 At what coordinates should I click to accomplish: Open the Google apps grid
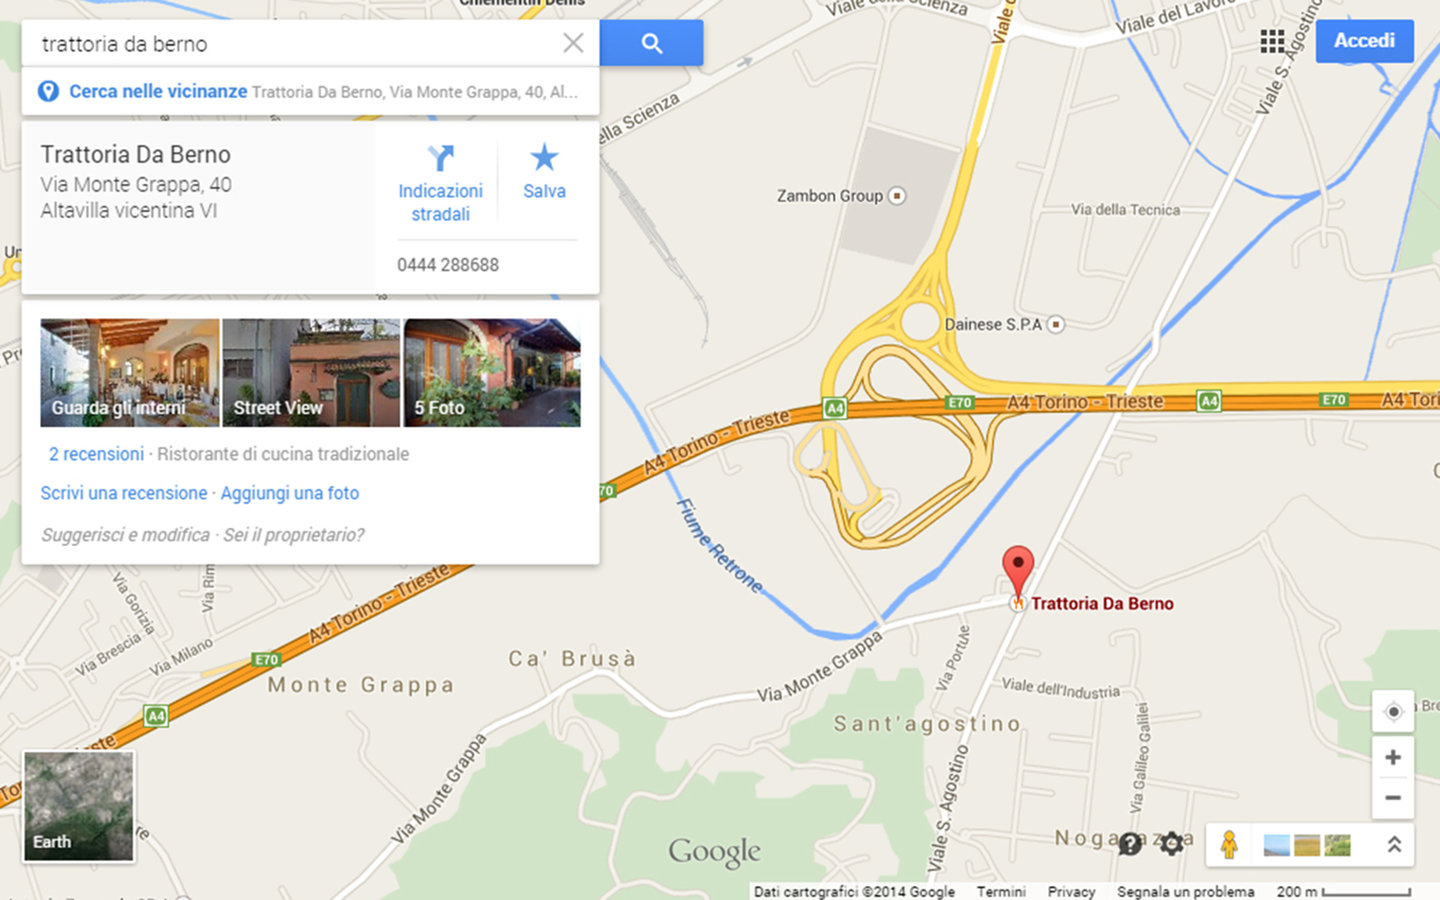[x=1272, y=41]
